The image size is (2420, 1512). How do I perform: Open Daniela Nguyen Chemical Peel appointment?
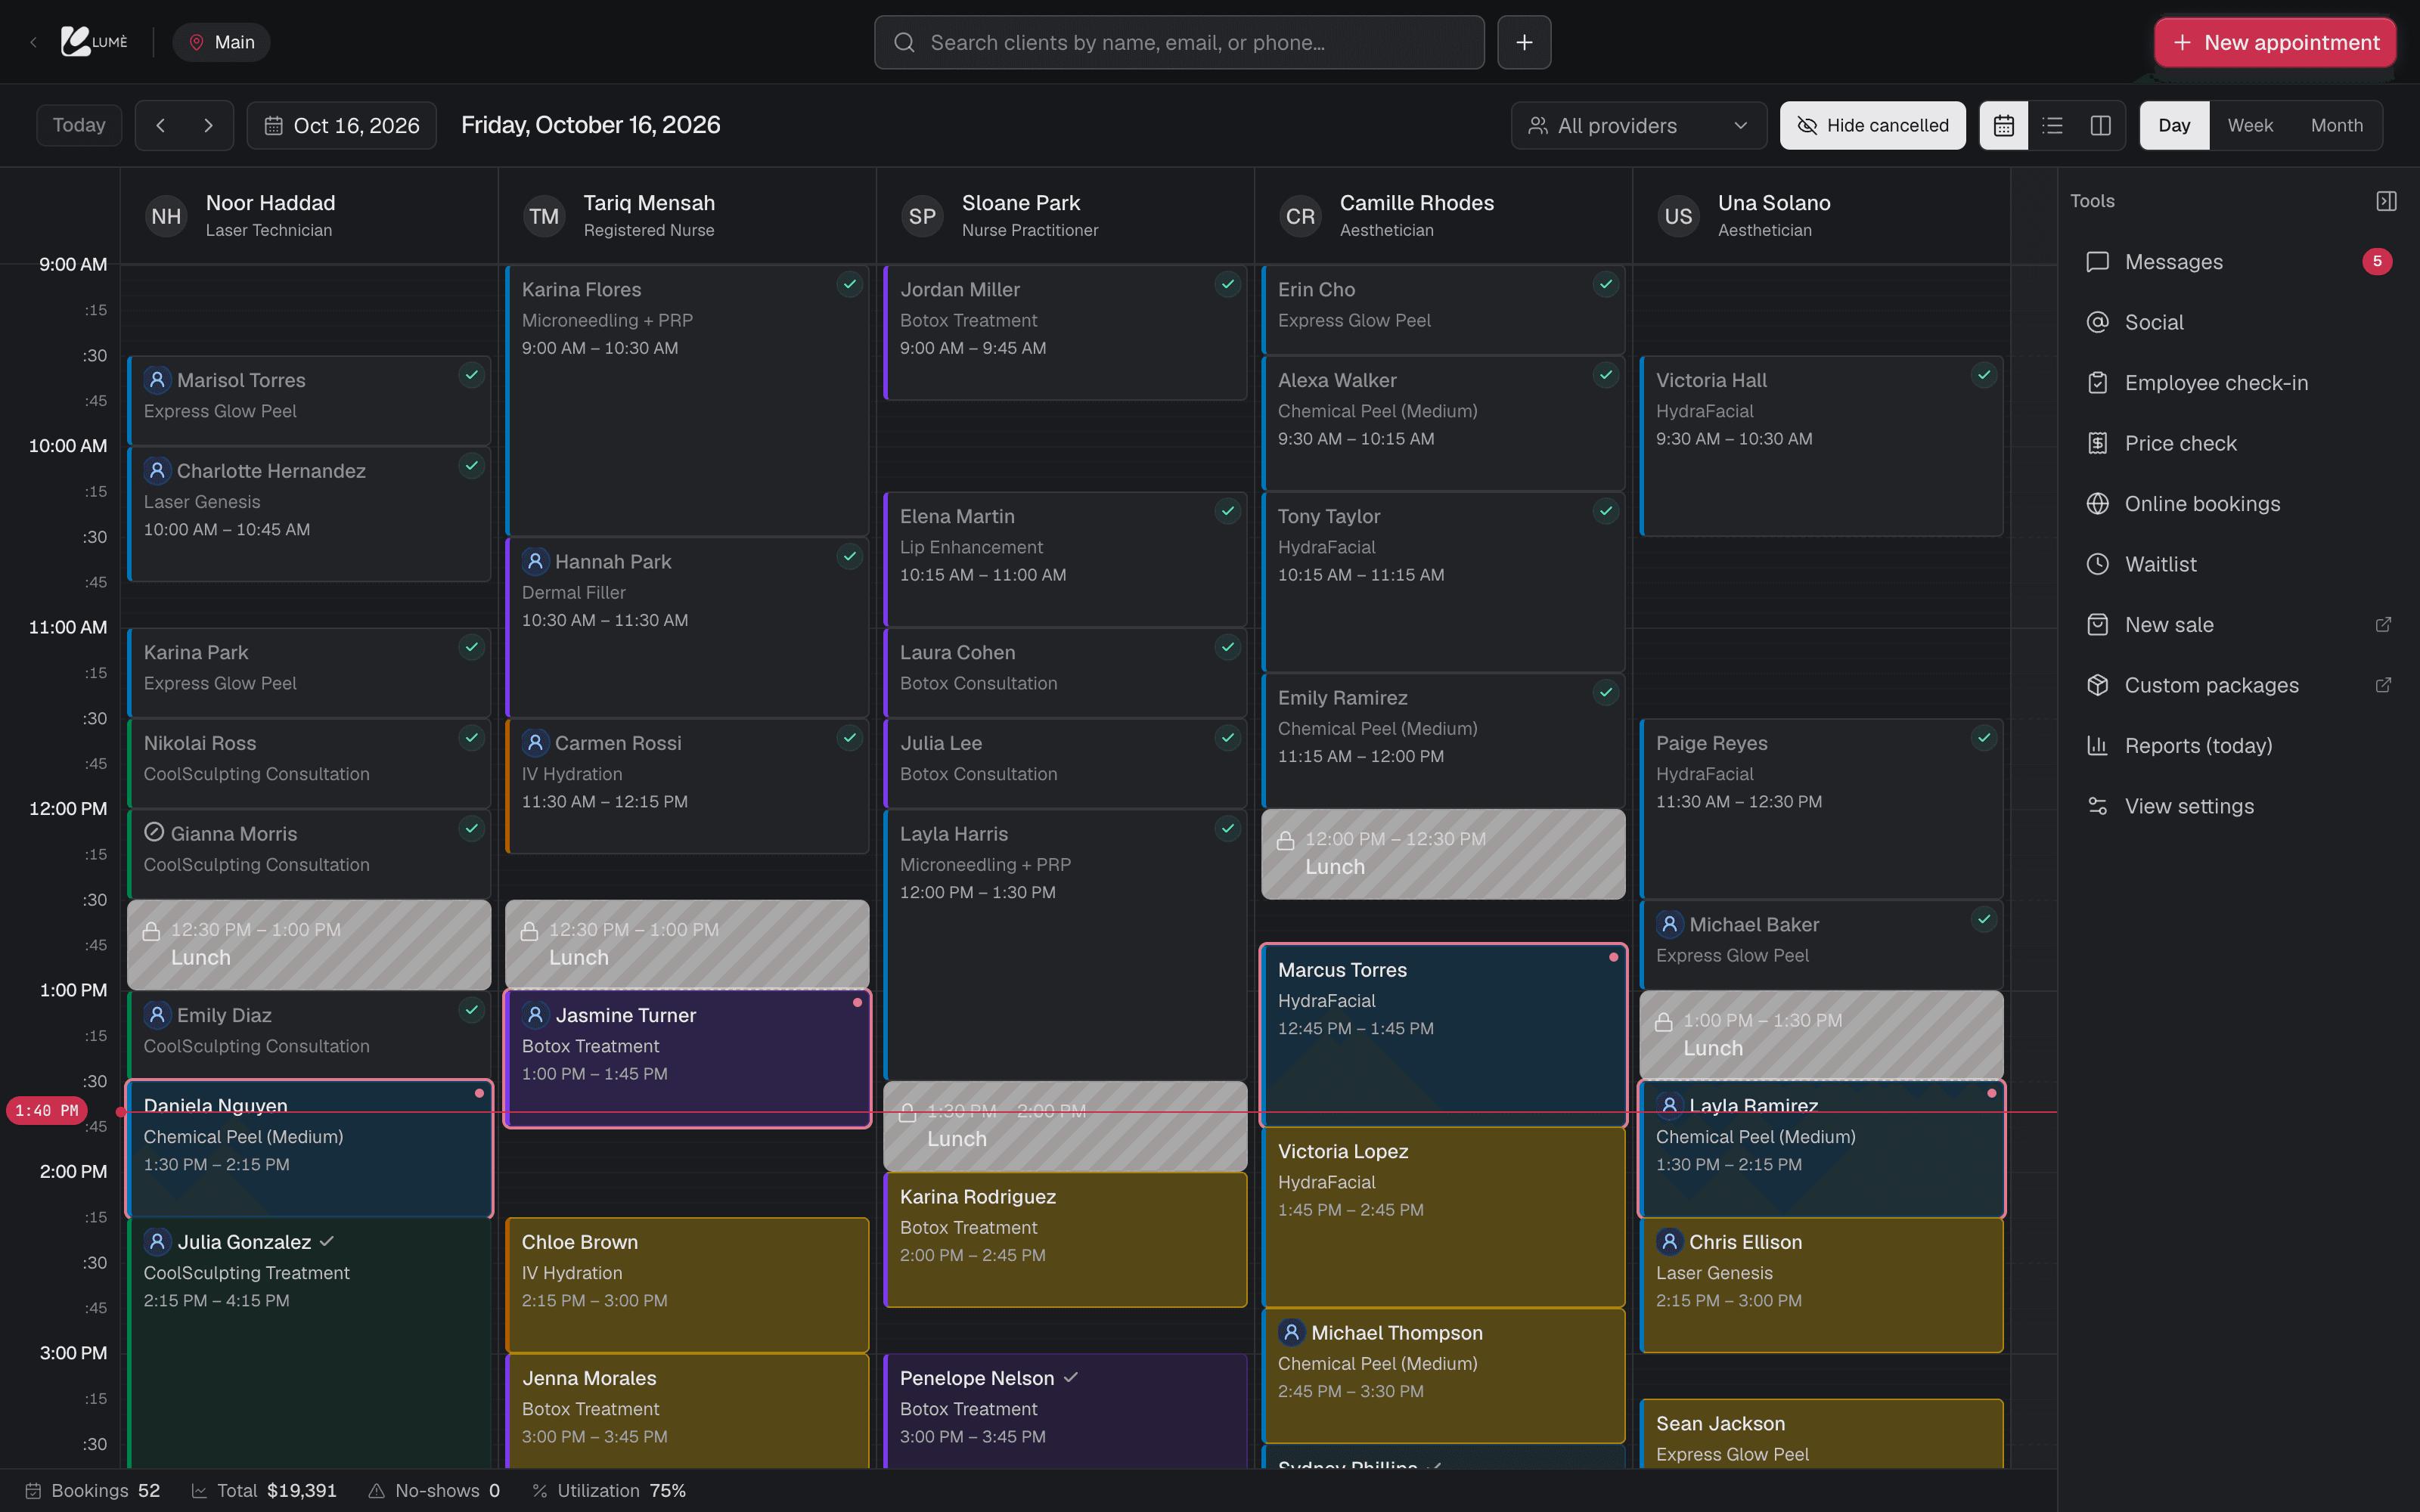click(309, 1148)
